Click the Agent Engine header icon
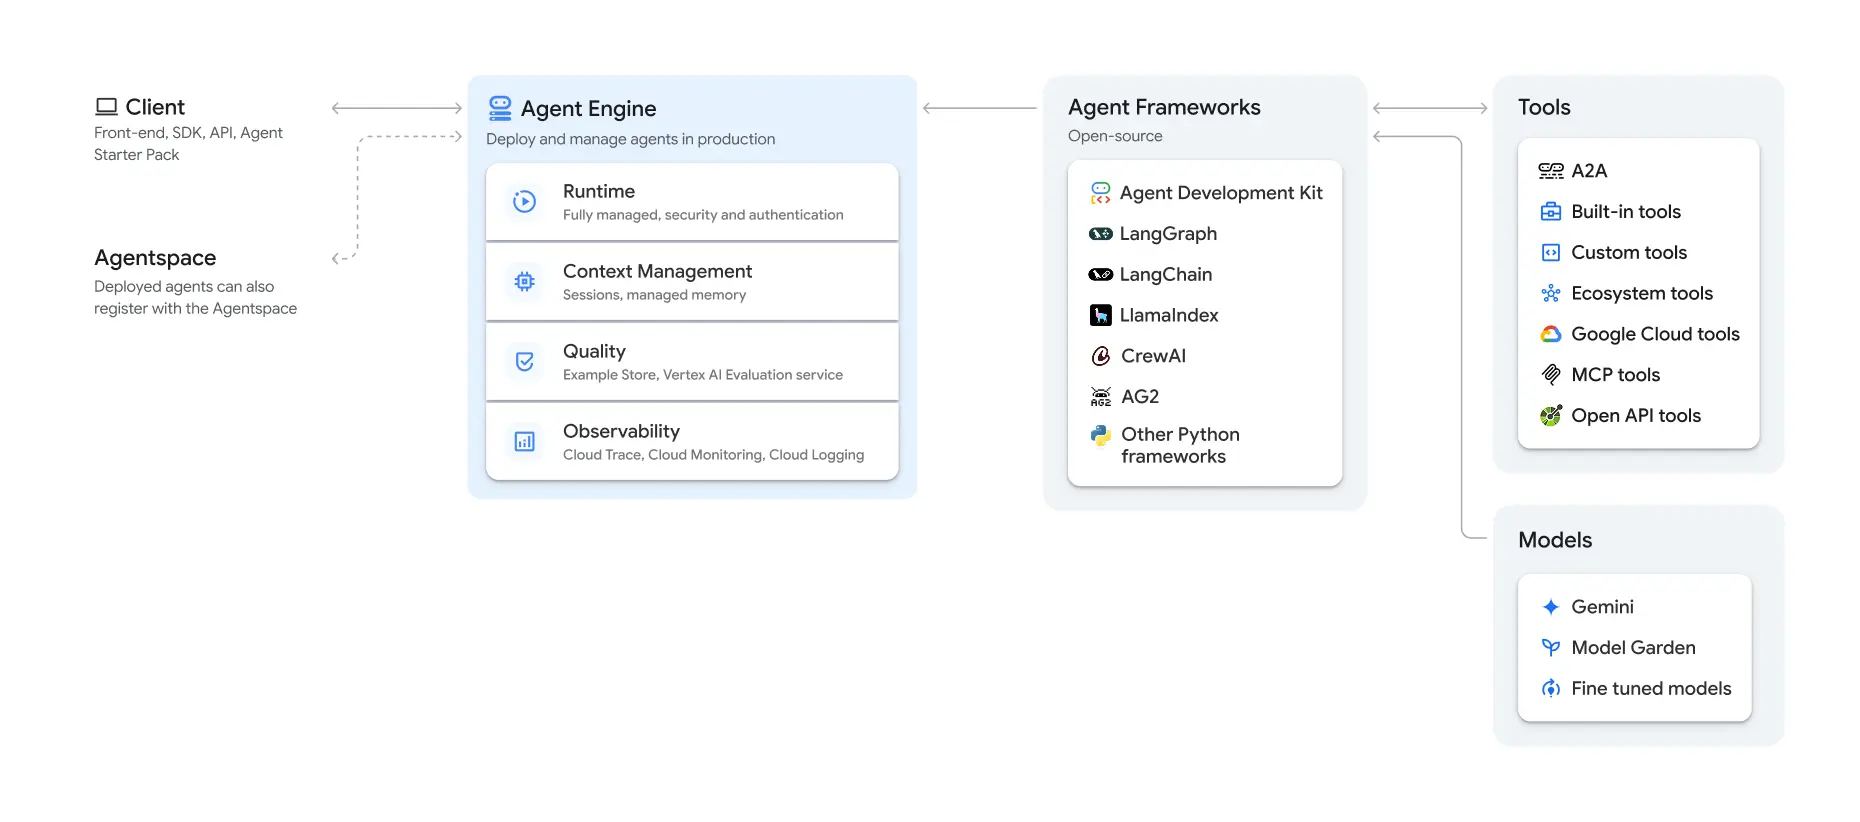Image resolution: width=1860 pixels, height=822 pixels. tap(500, 108)
